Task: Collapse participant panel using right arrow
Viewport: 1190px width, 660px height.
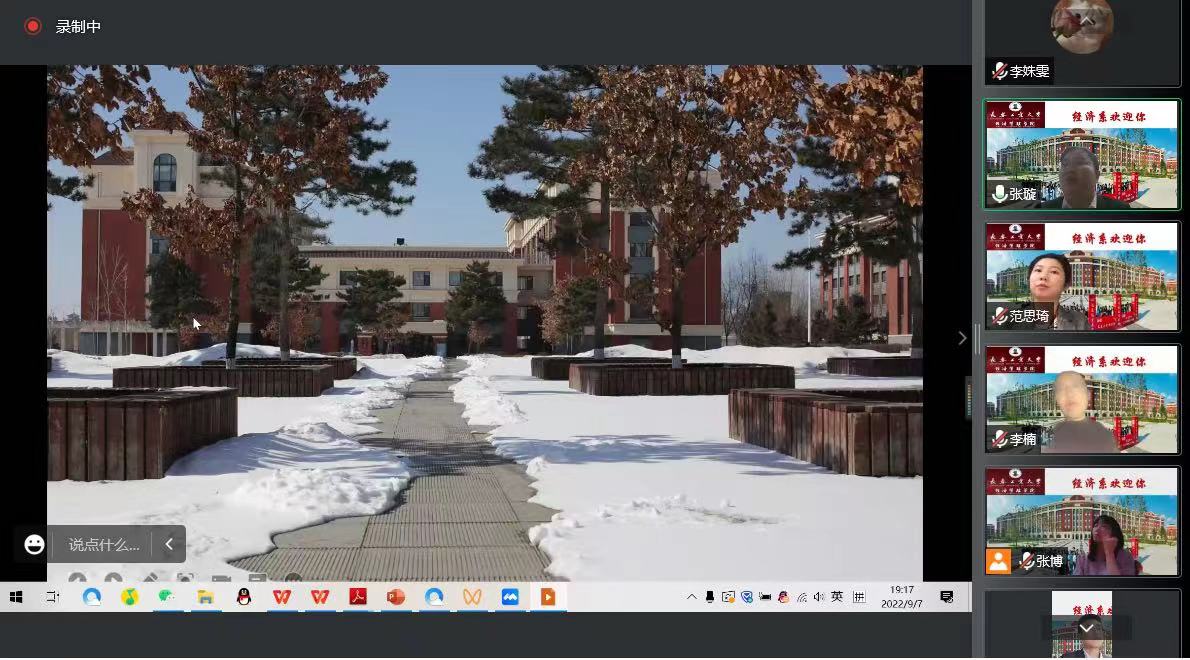Action: click(x=962, y=338)
